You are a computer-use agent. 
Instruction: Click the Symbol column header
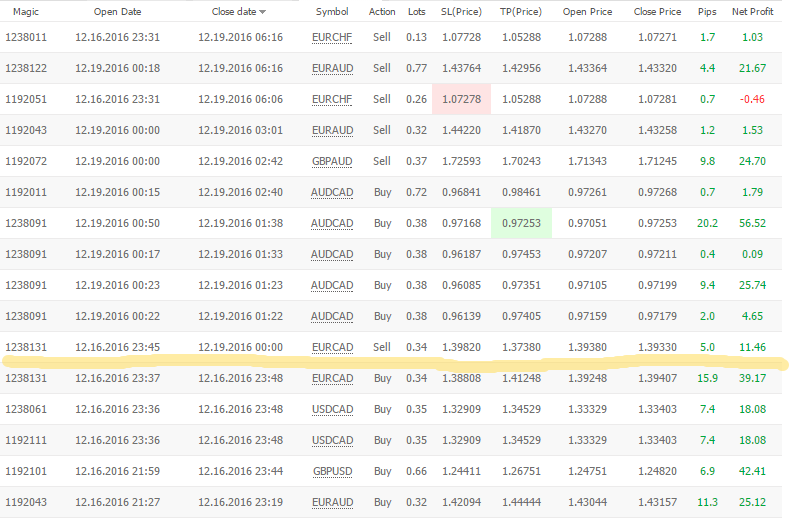332,12
